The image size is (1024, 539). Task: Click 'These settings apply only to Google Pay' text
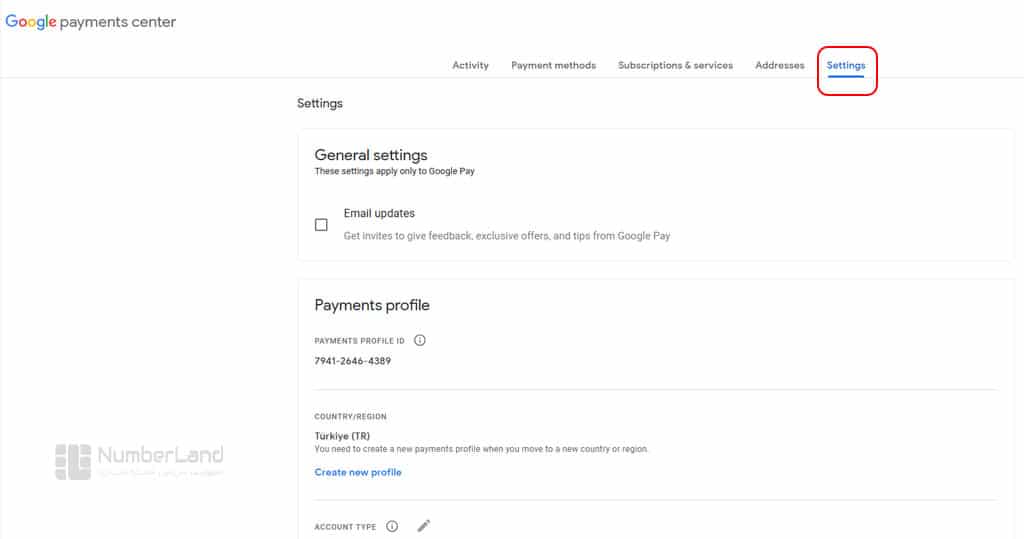tap(394, 171)
